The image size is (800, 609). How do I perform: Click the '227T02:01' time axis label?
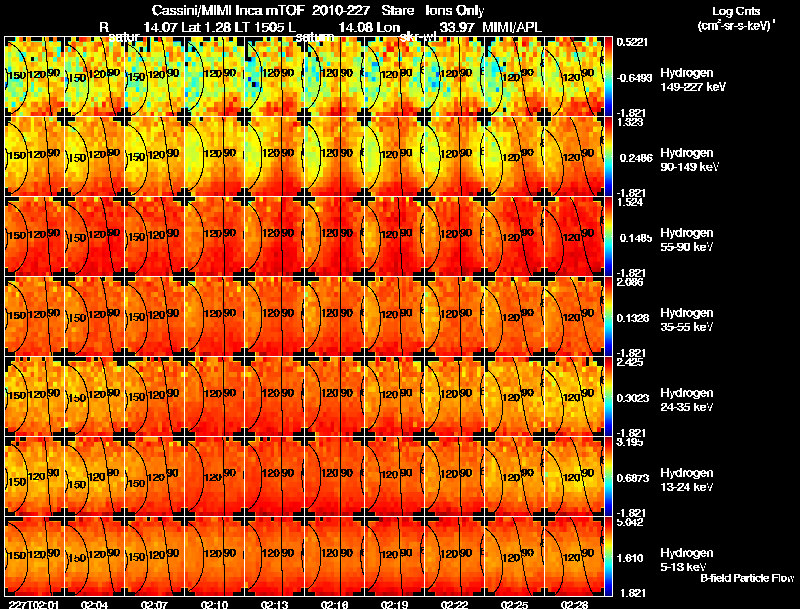34,605
